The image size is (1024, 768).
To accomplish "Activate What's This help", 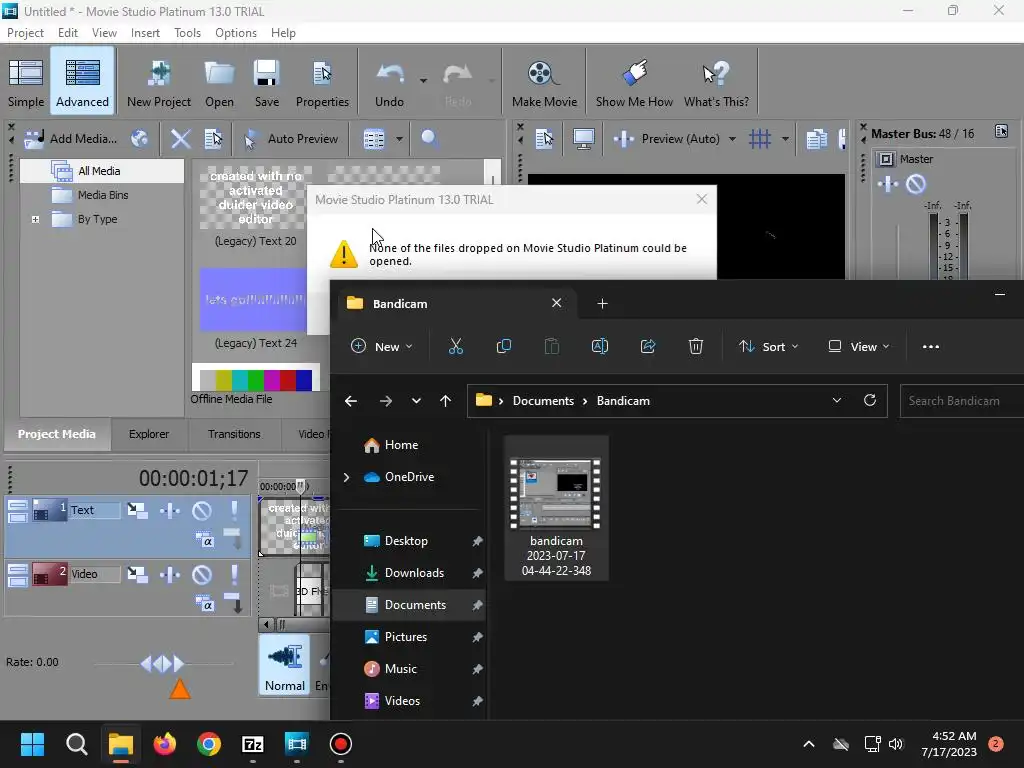I will coord(716,81).
